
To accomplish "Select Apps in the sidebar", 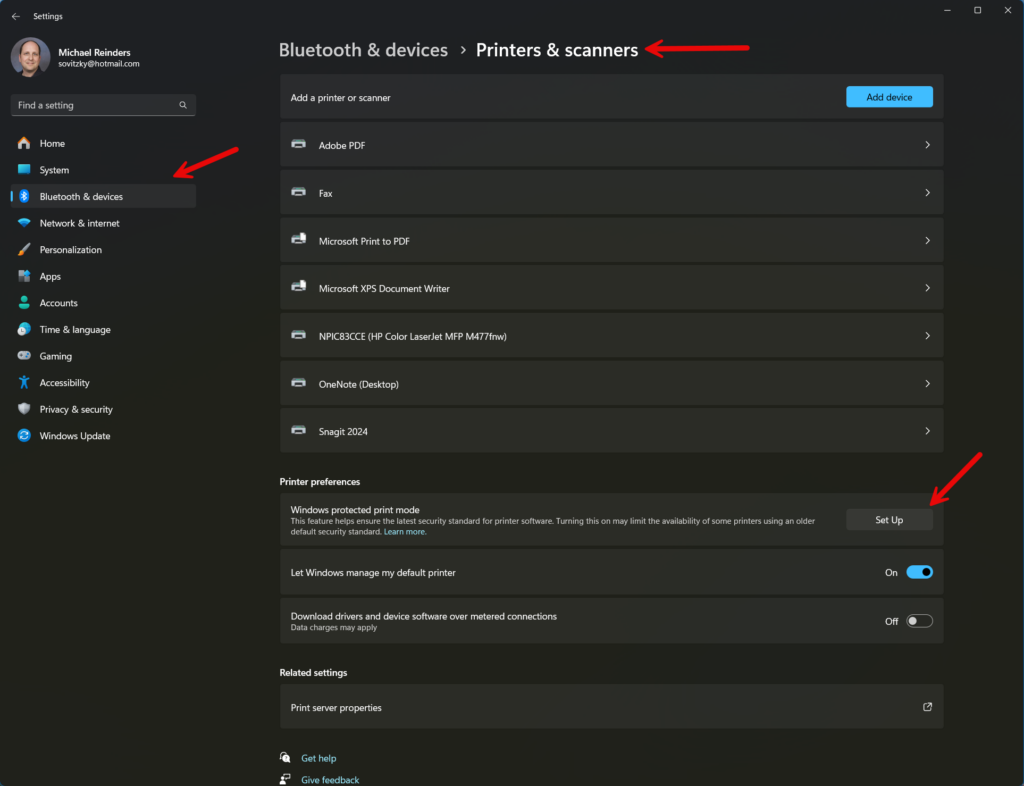I will click(103, 276).
